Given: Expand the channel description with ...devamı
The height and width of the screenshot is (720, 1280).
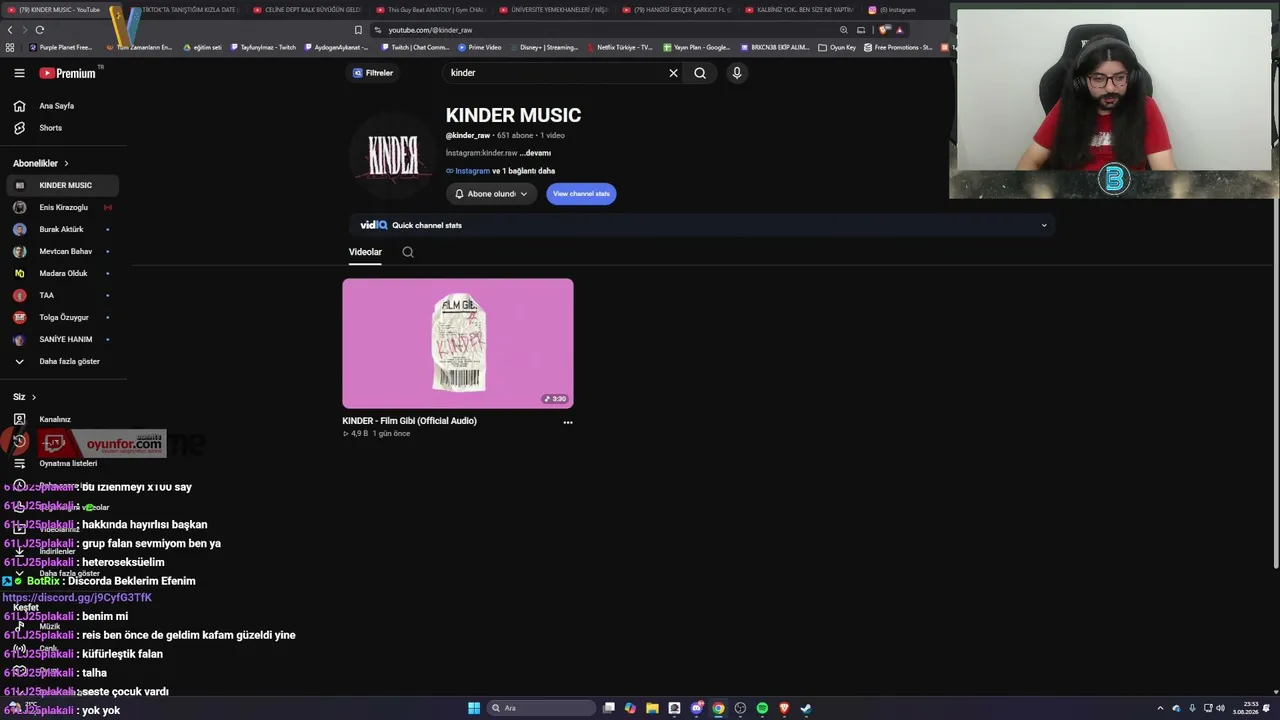Looking at the screenshot, I should pos(536,153).
